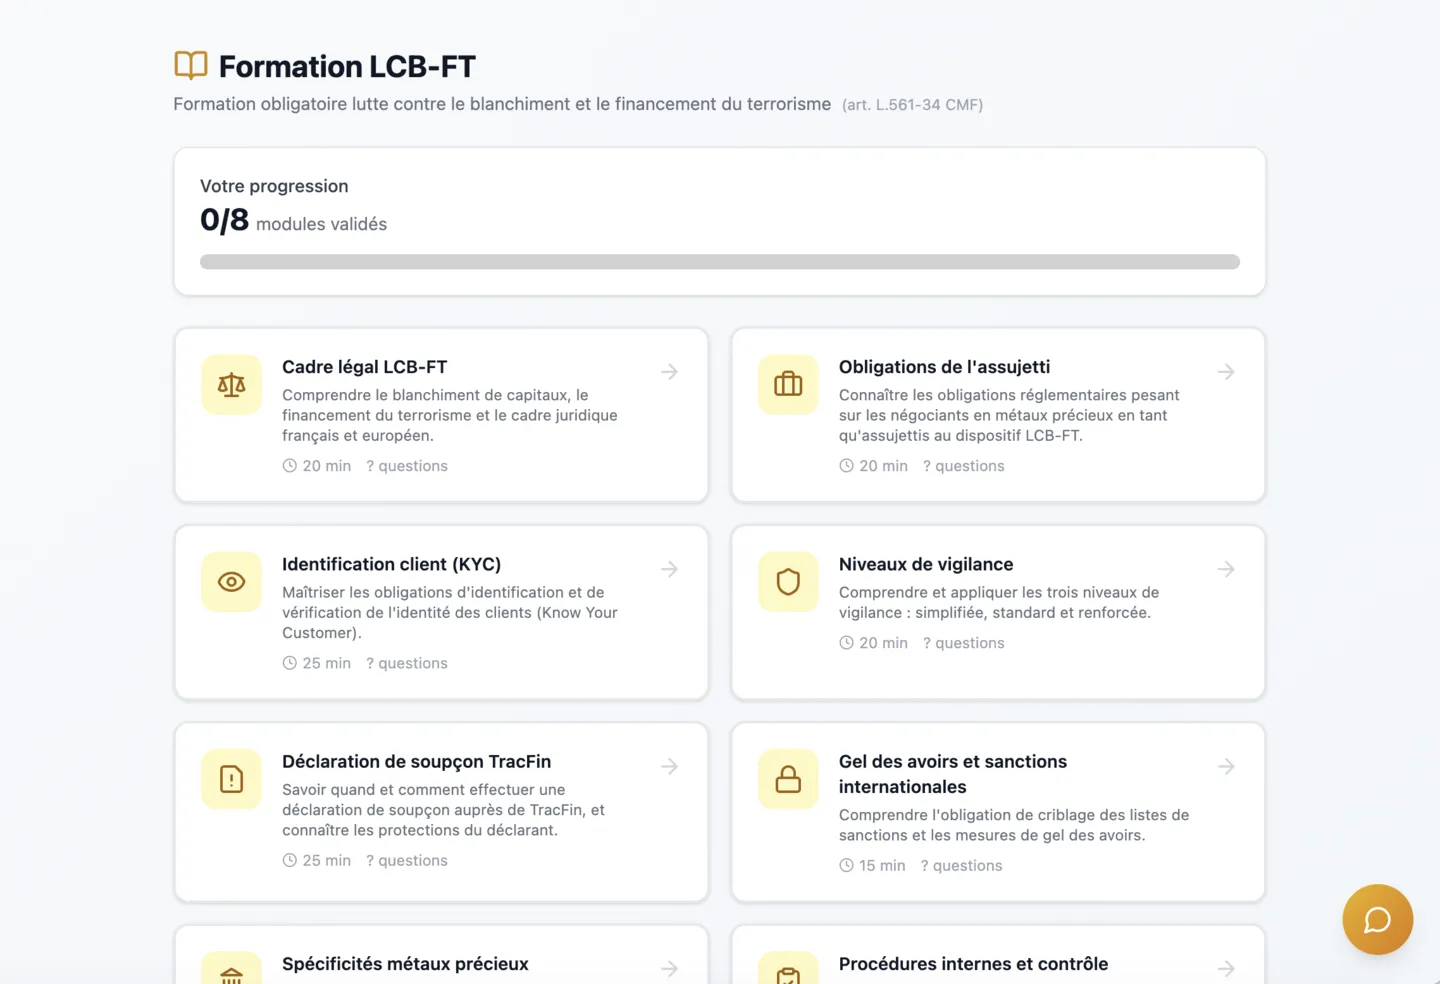Click ? questions in Identification client (KYC) card
Viewport: 1440px width, 984px height.
(407, 663)
